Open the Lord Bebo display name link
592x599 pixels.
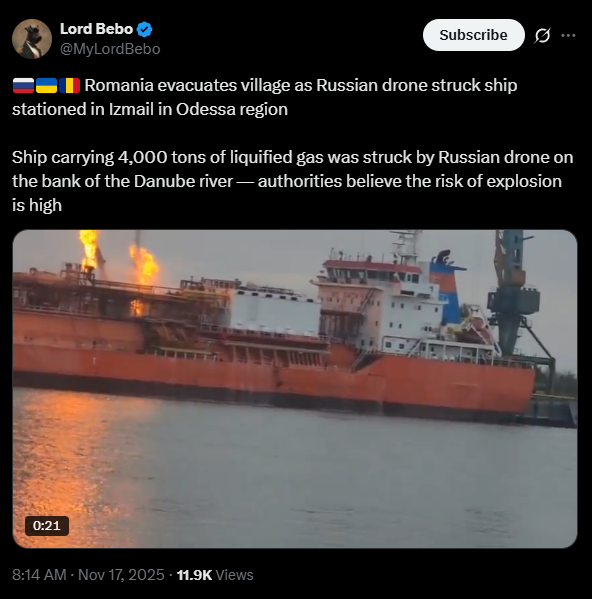pos(96,29)
